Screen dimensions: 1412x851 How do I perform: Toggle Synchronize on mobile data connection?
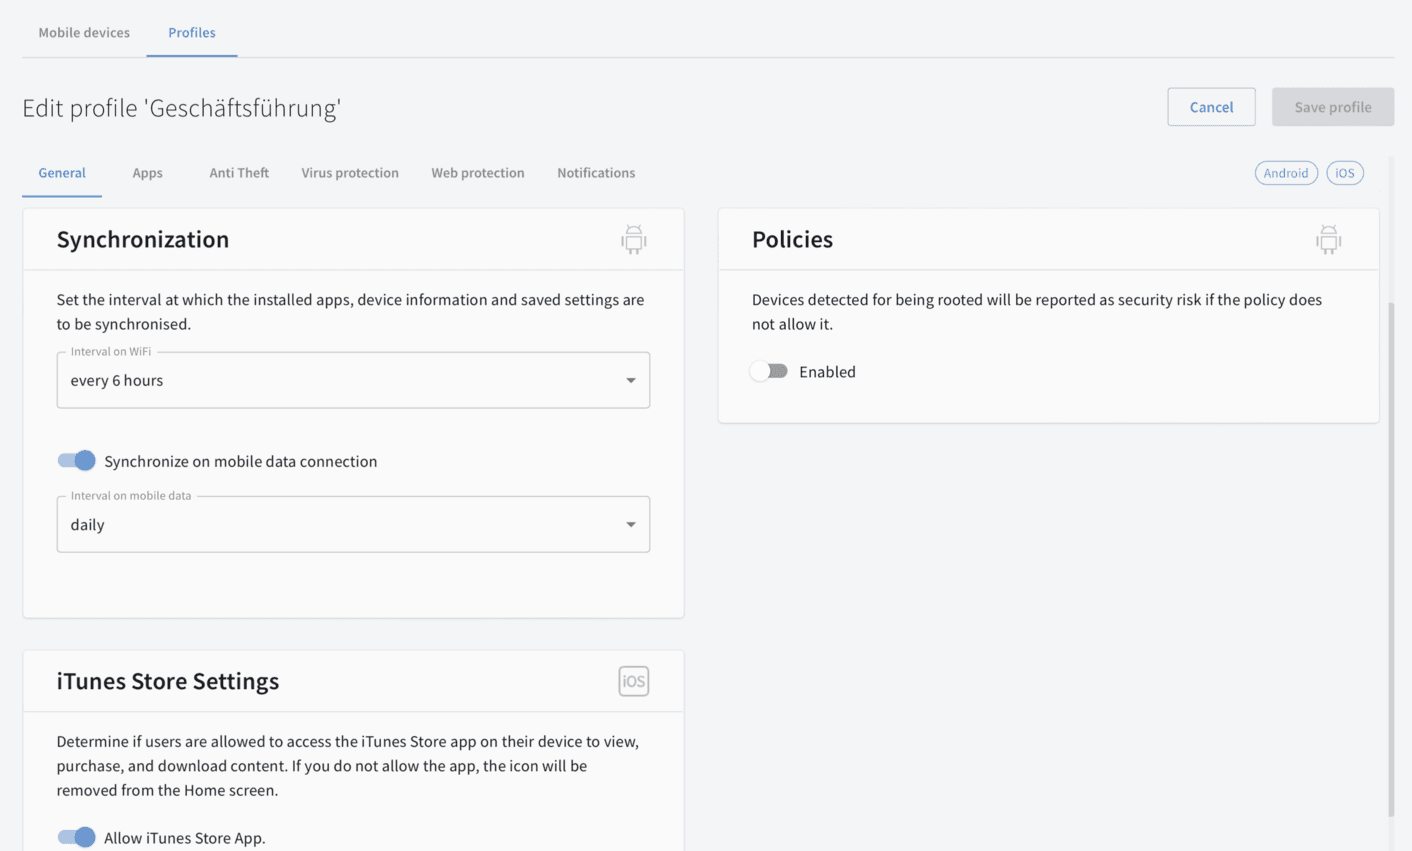77,460
